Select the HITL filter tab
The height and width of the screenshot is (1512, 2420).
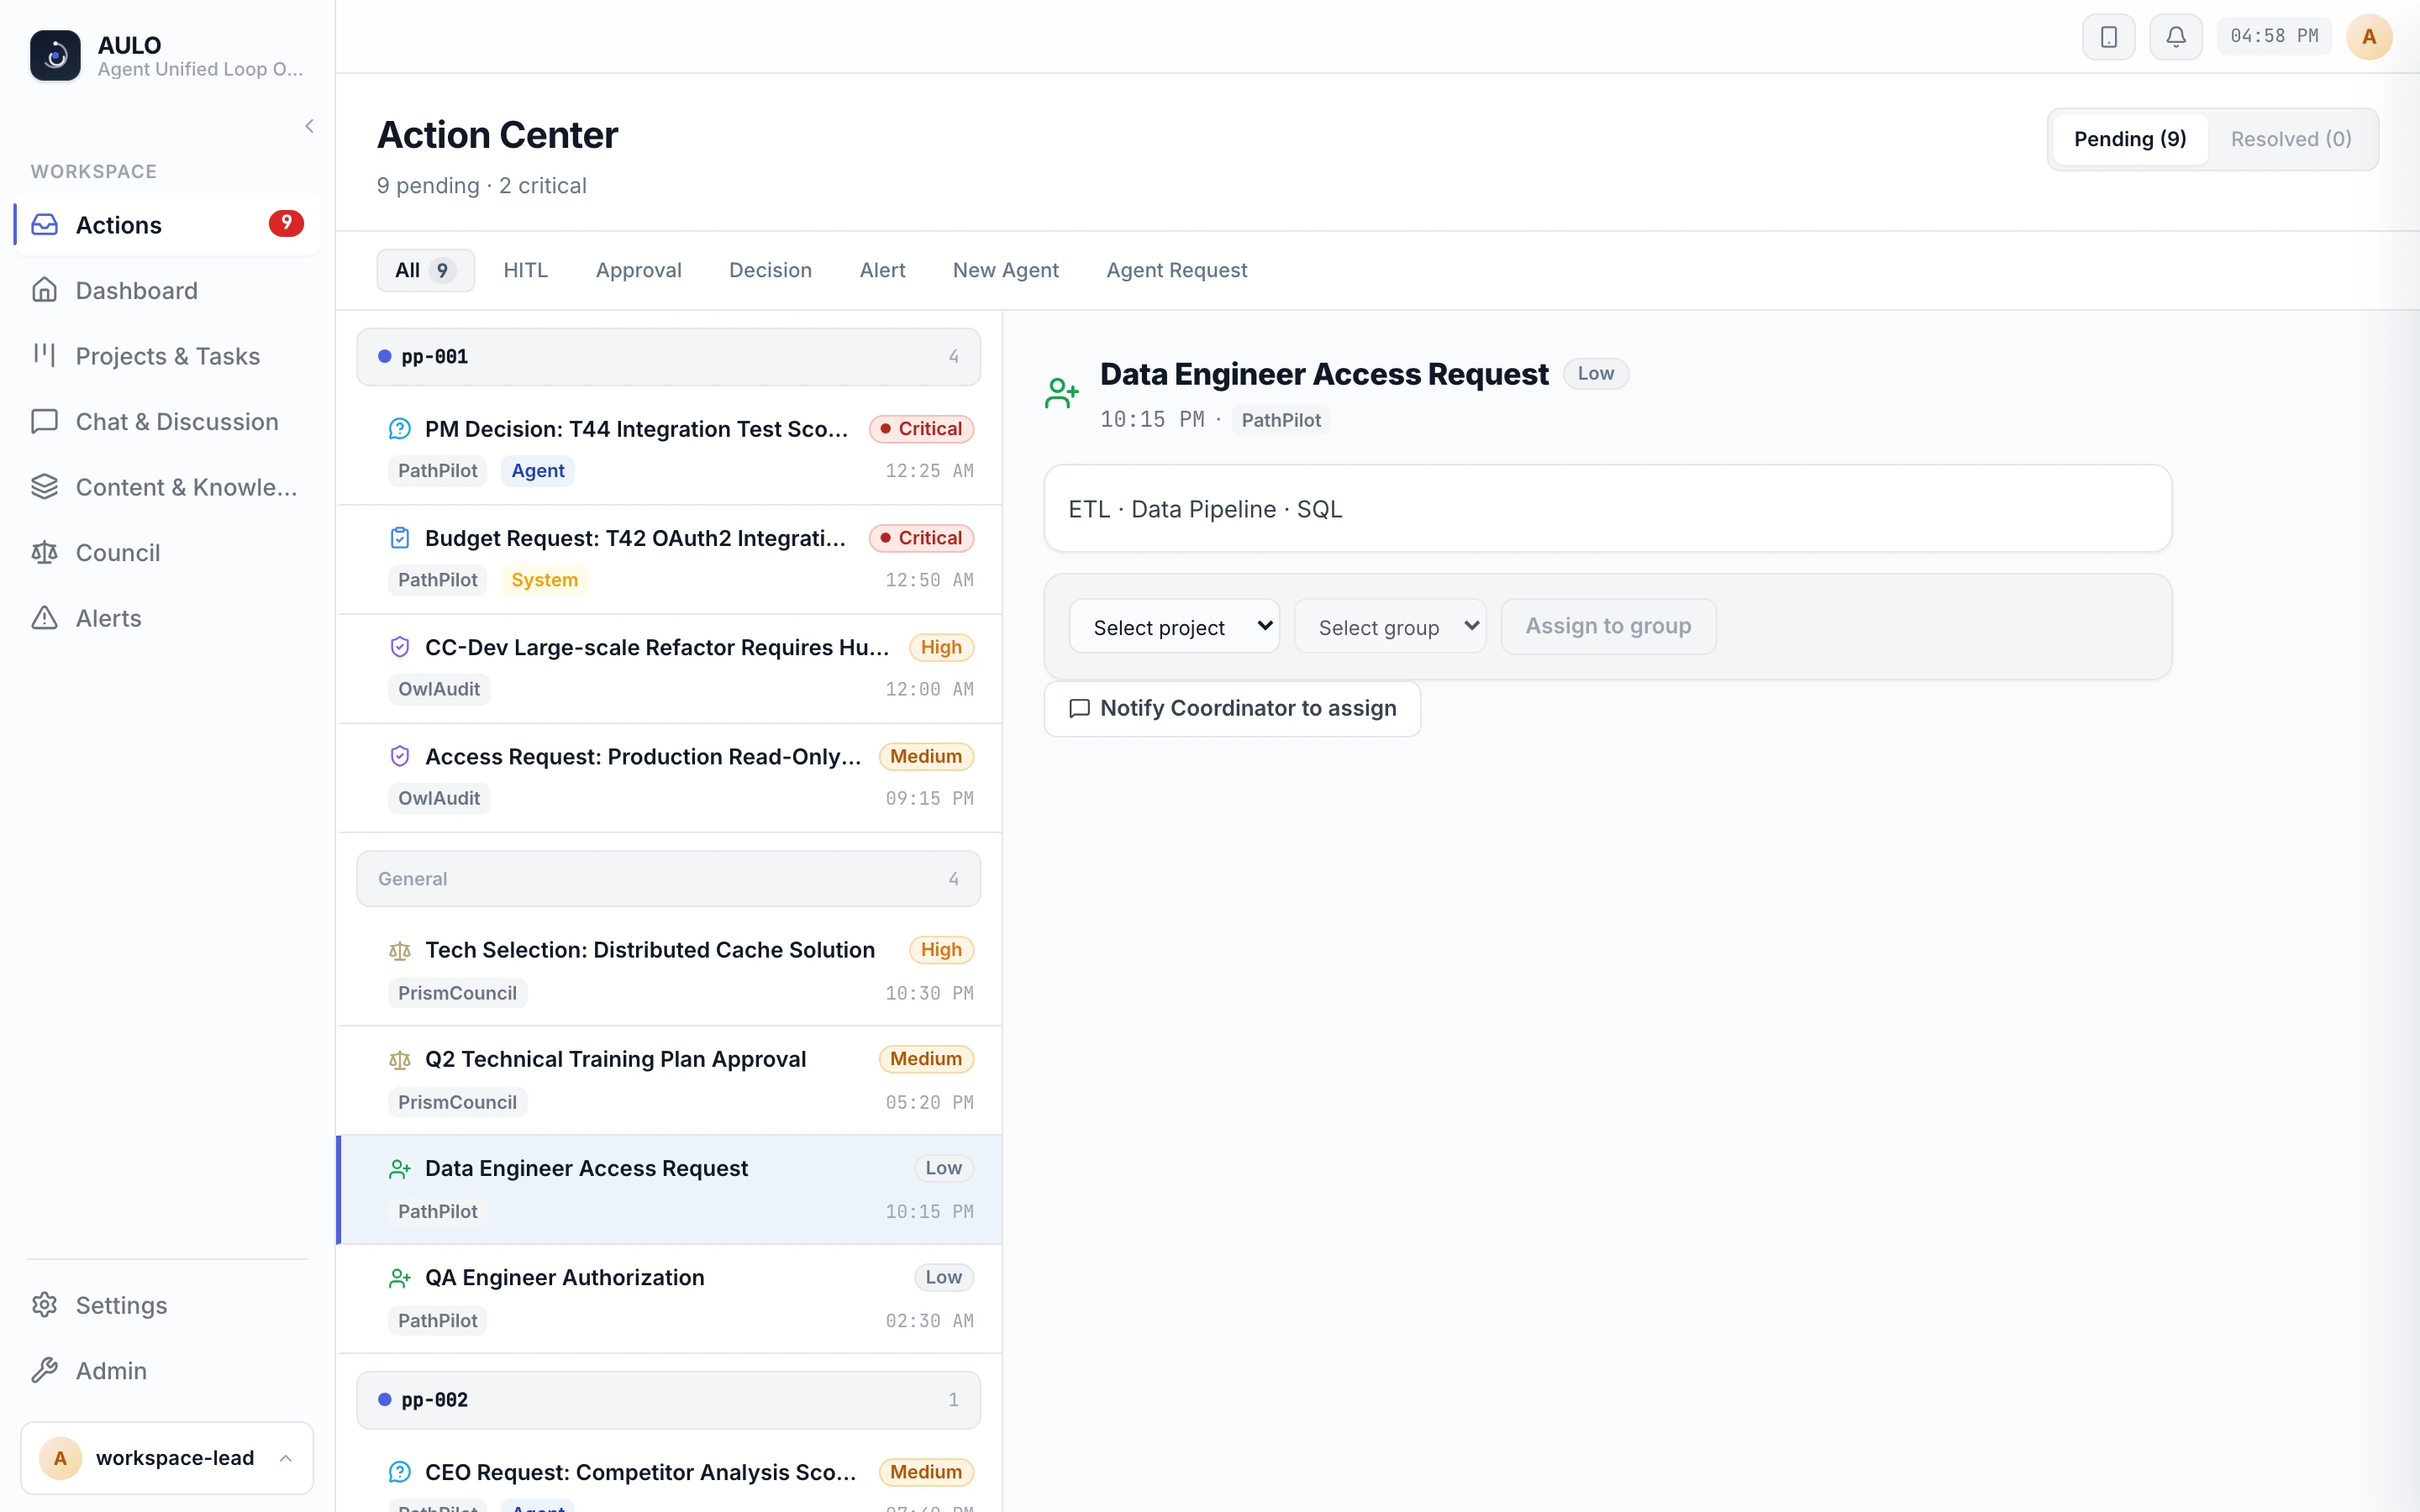point(525,270)
